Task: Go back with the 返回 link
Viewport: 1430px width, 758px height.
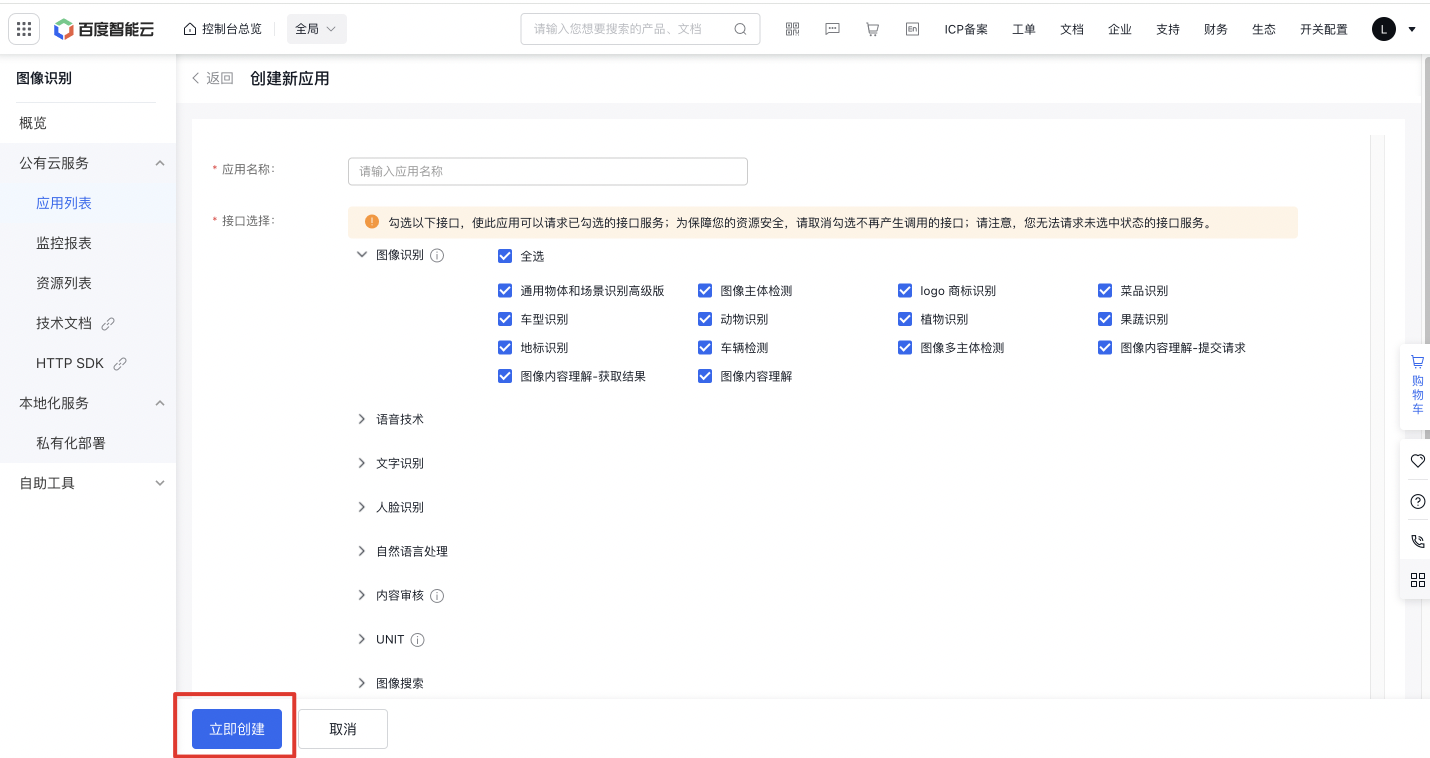Action: 212,78
